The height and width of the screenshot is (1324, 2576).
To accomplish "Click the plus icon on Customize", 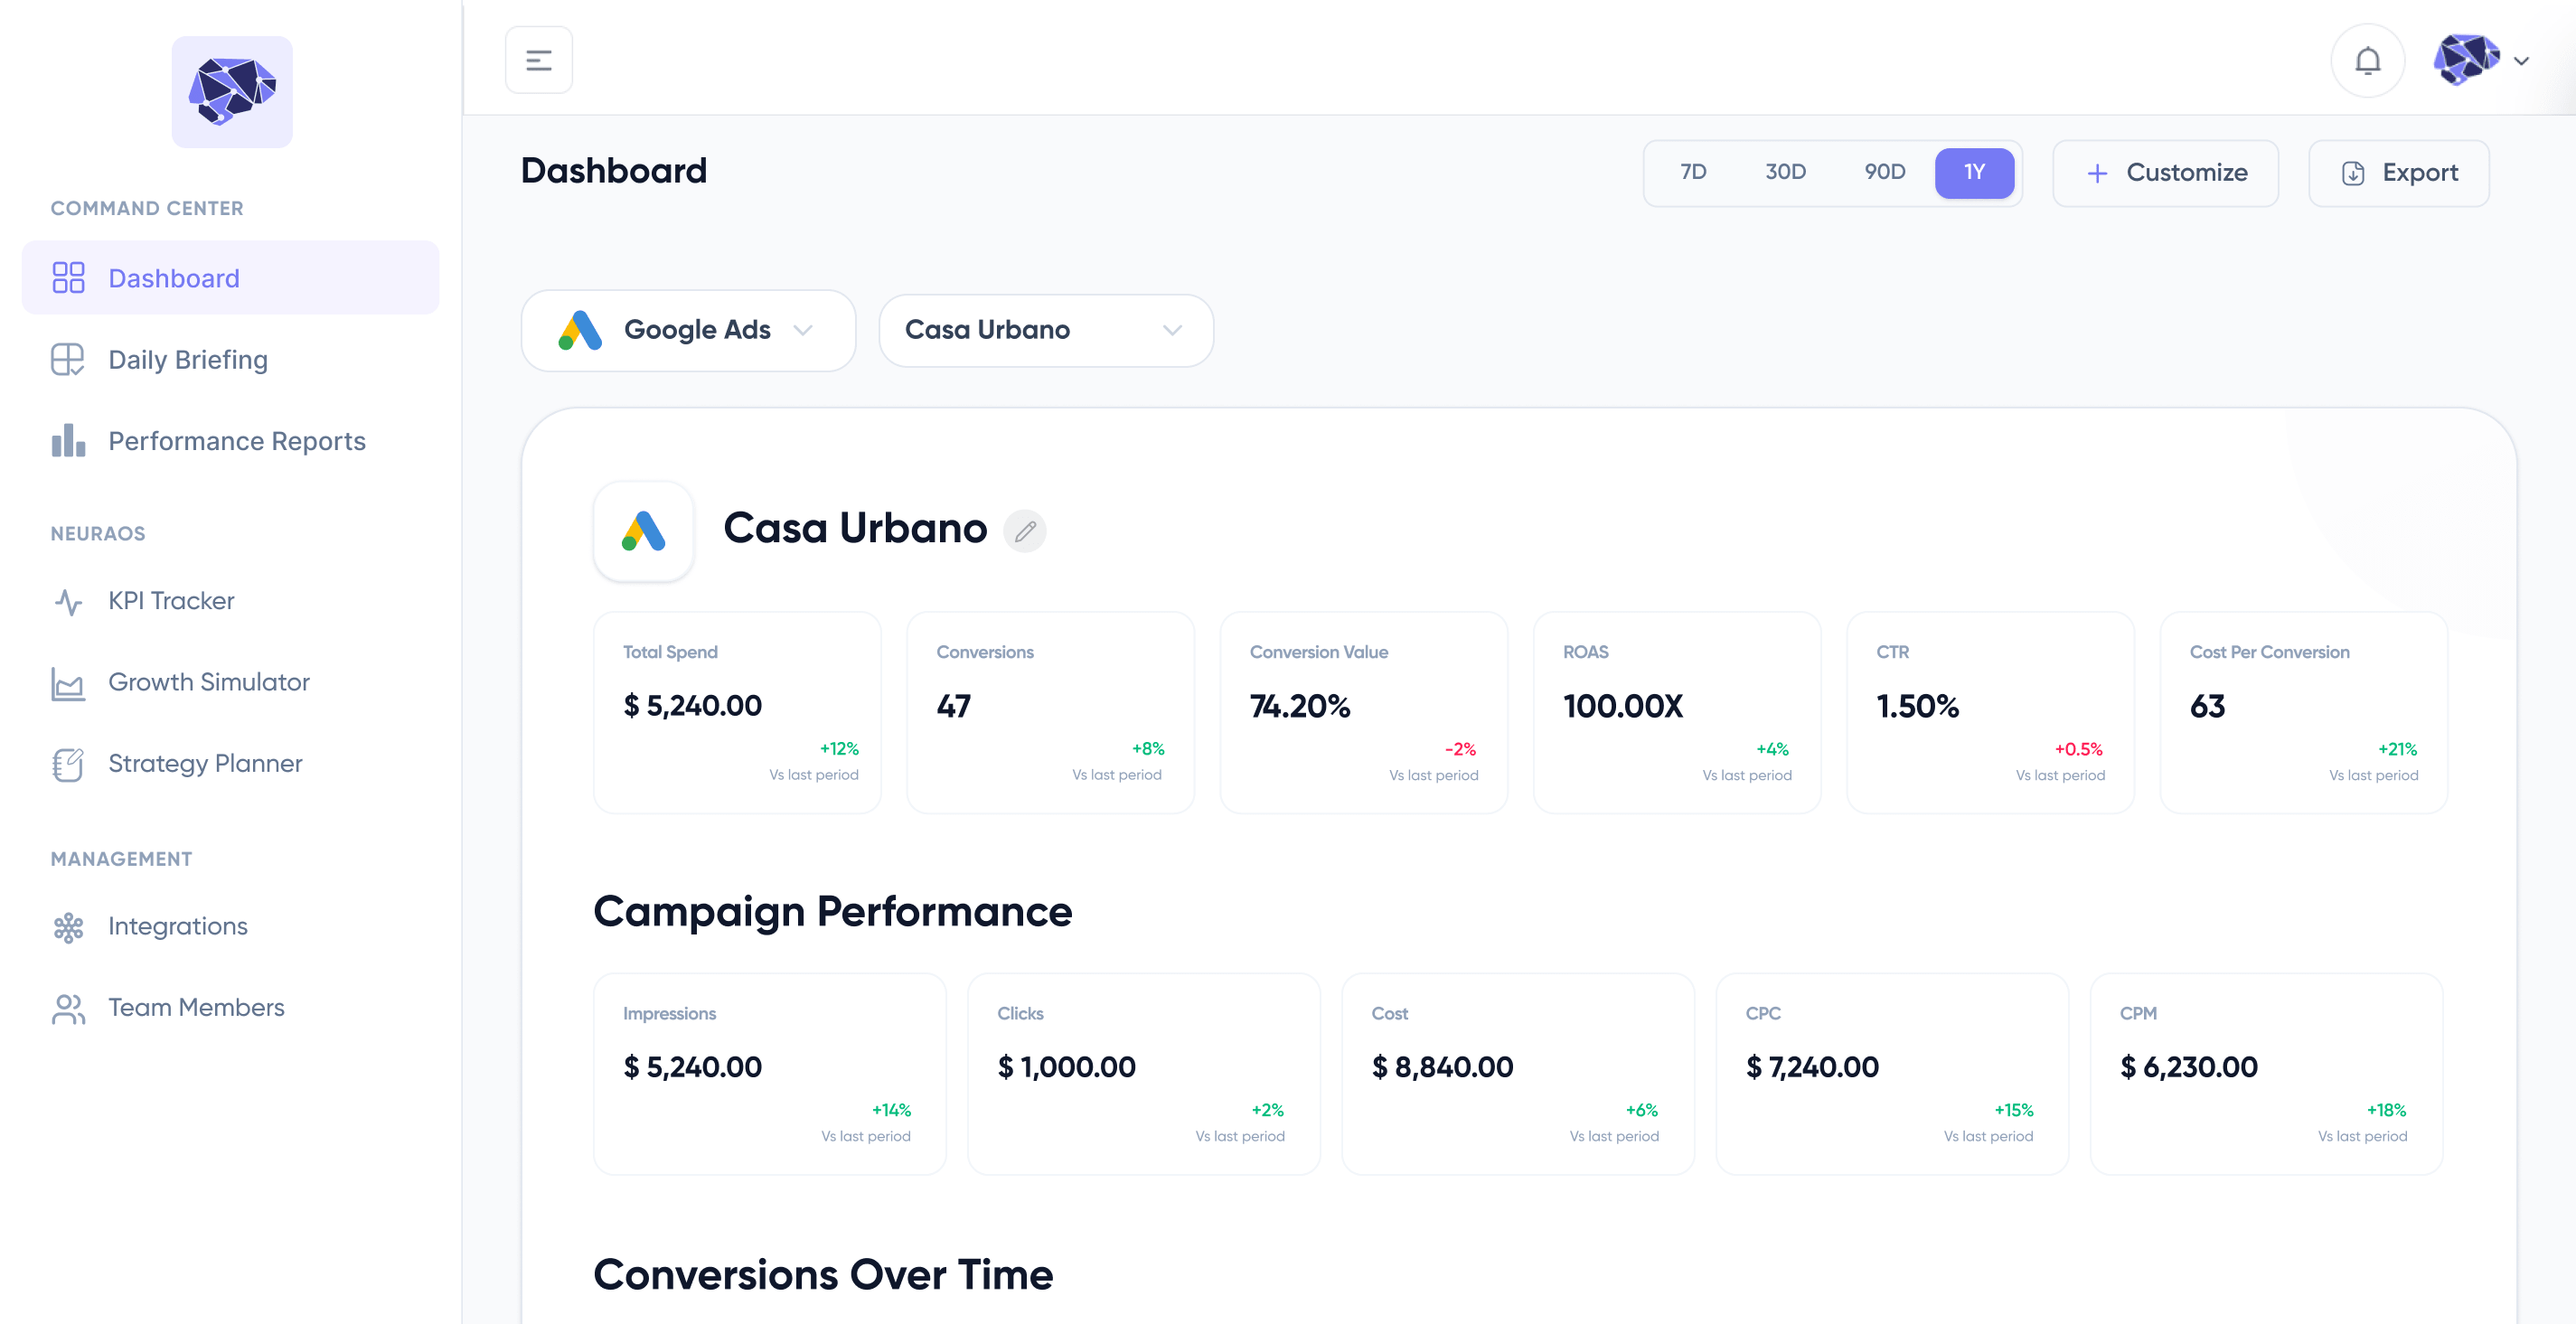I will pyautogui.click(x=2097, y=173).
